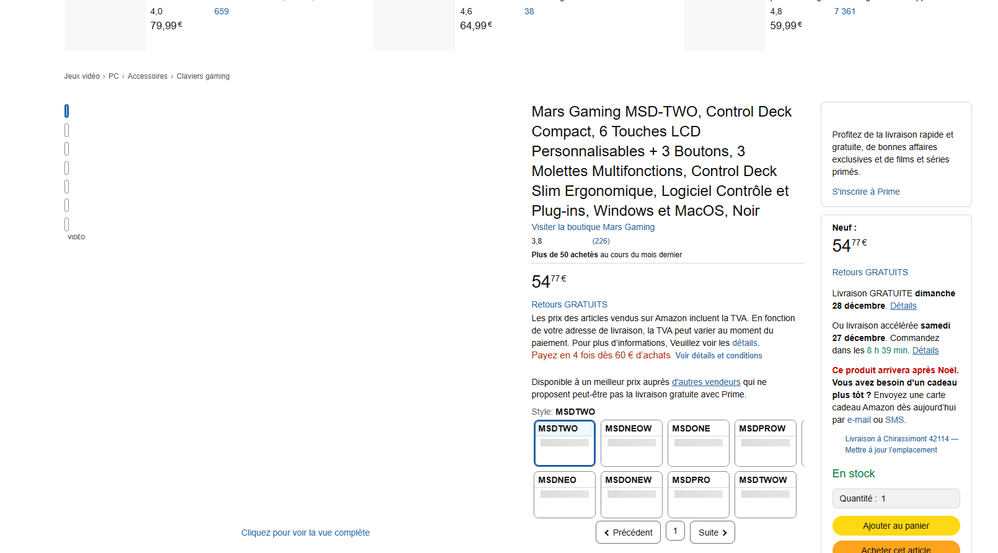
Task: Select the MSDTWOW style option
Action: [x=765, y=494]
